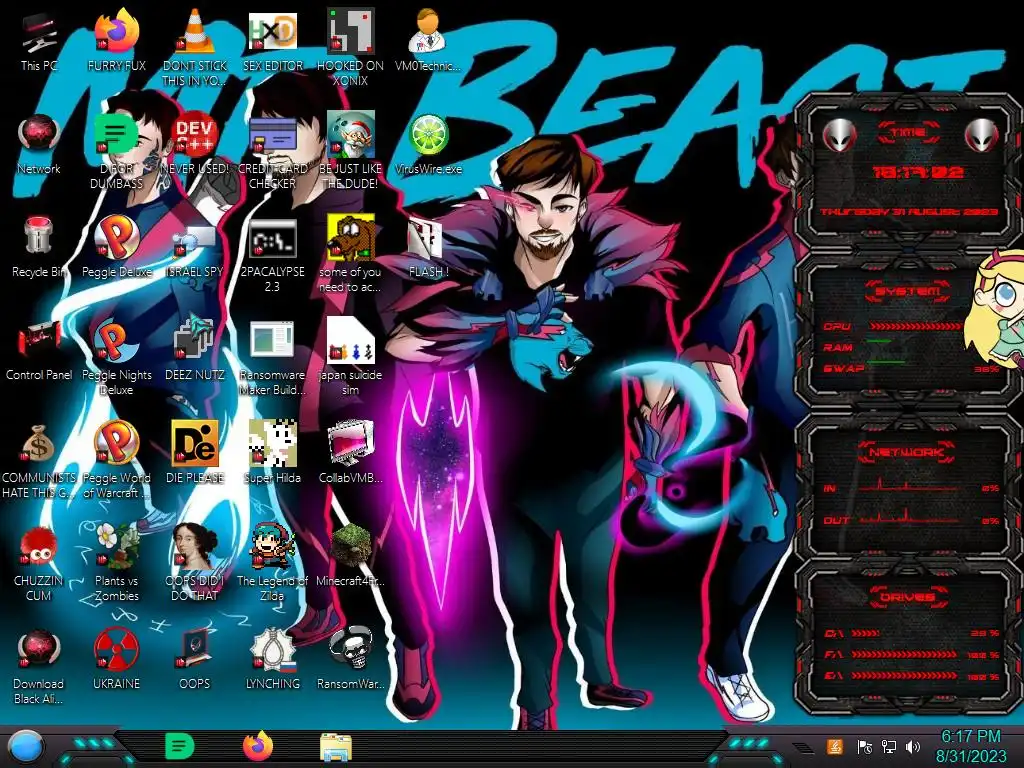Open the This PC desktop icon
The image size is (1024, 768).
click(39, 33)
